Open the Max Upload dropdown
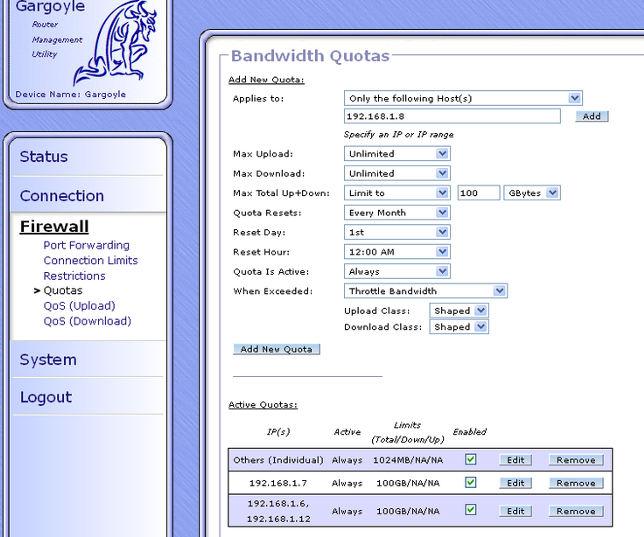This screenshot has width=644, height=537. [x=397, y=154]
